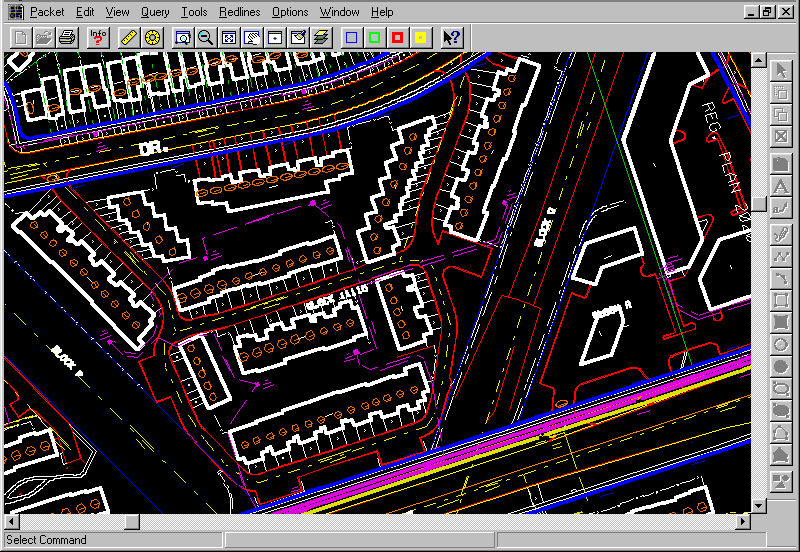Viewport: 800px width, 552px height.
Task: Select the filled circle redline tool
Action: [x=782, y=367]
